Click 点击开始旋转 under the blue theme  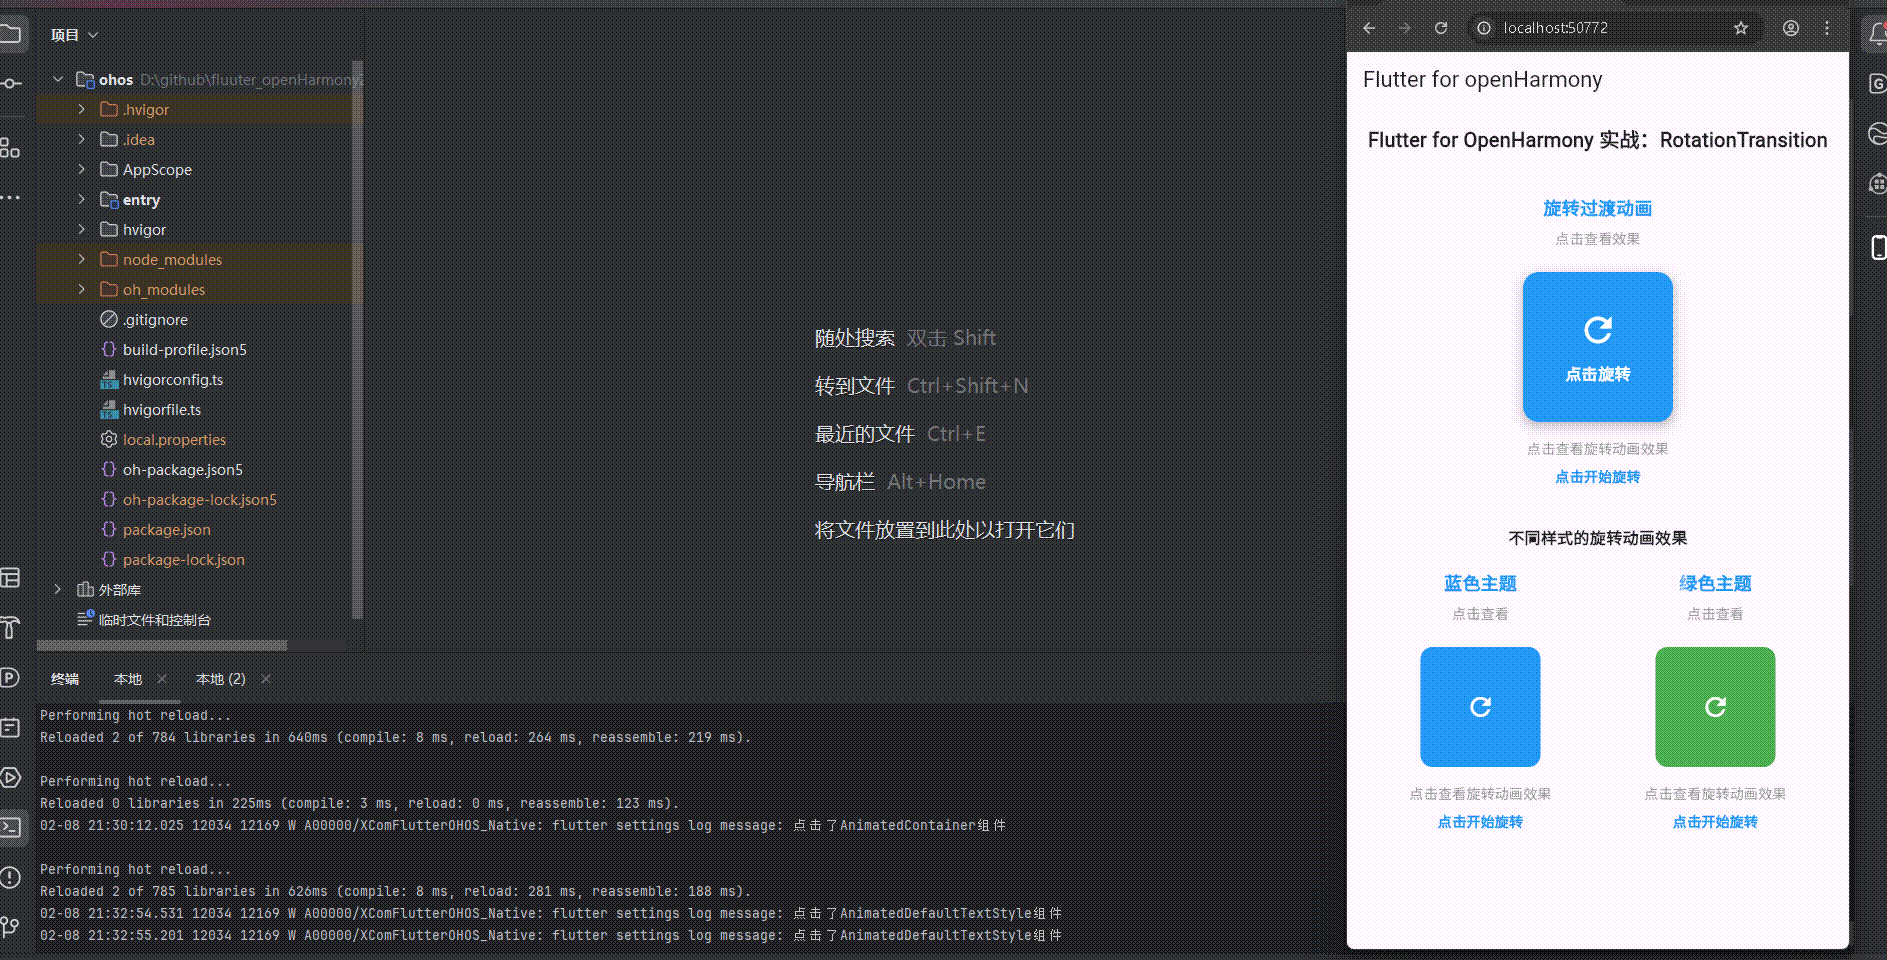1480,822
